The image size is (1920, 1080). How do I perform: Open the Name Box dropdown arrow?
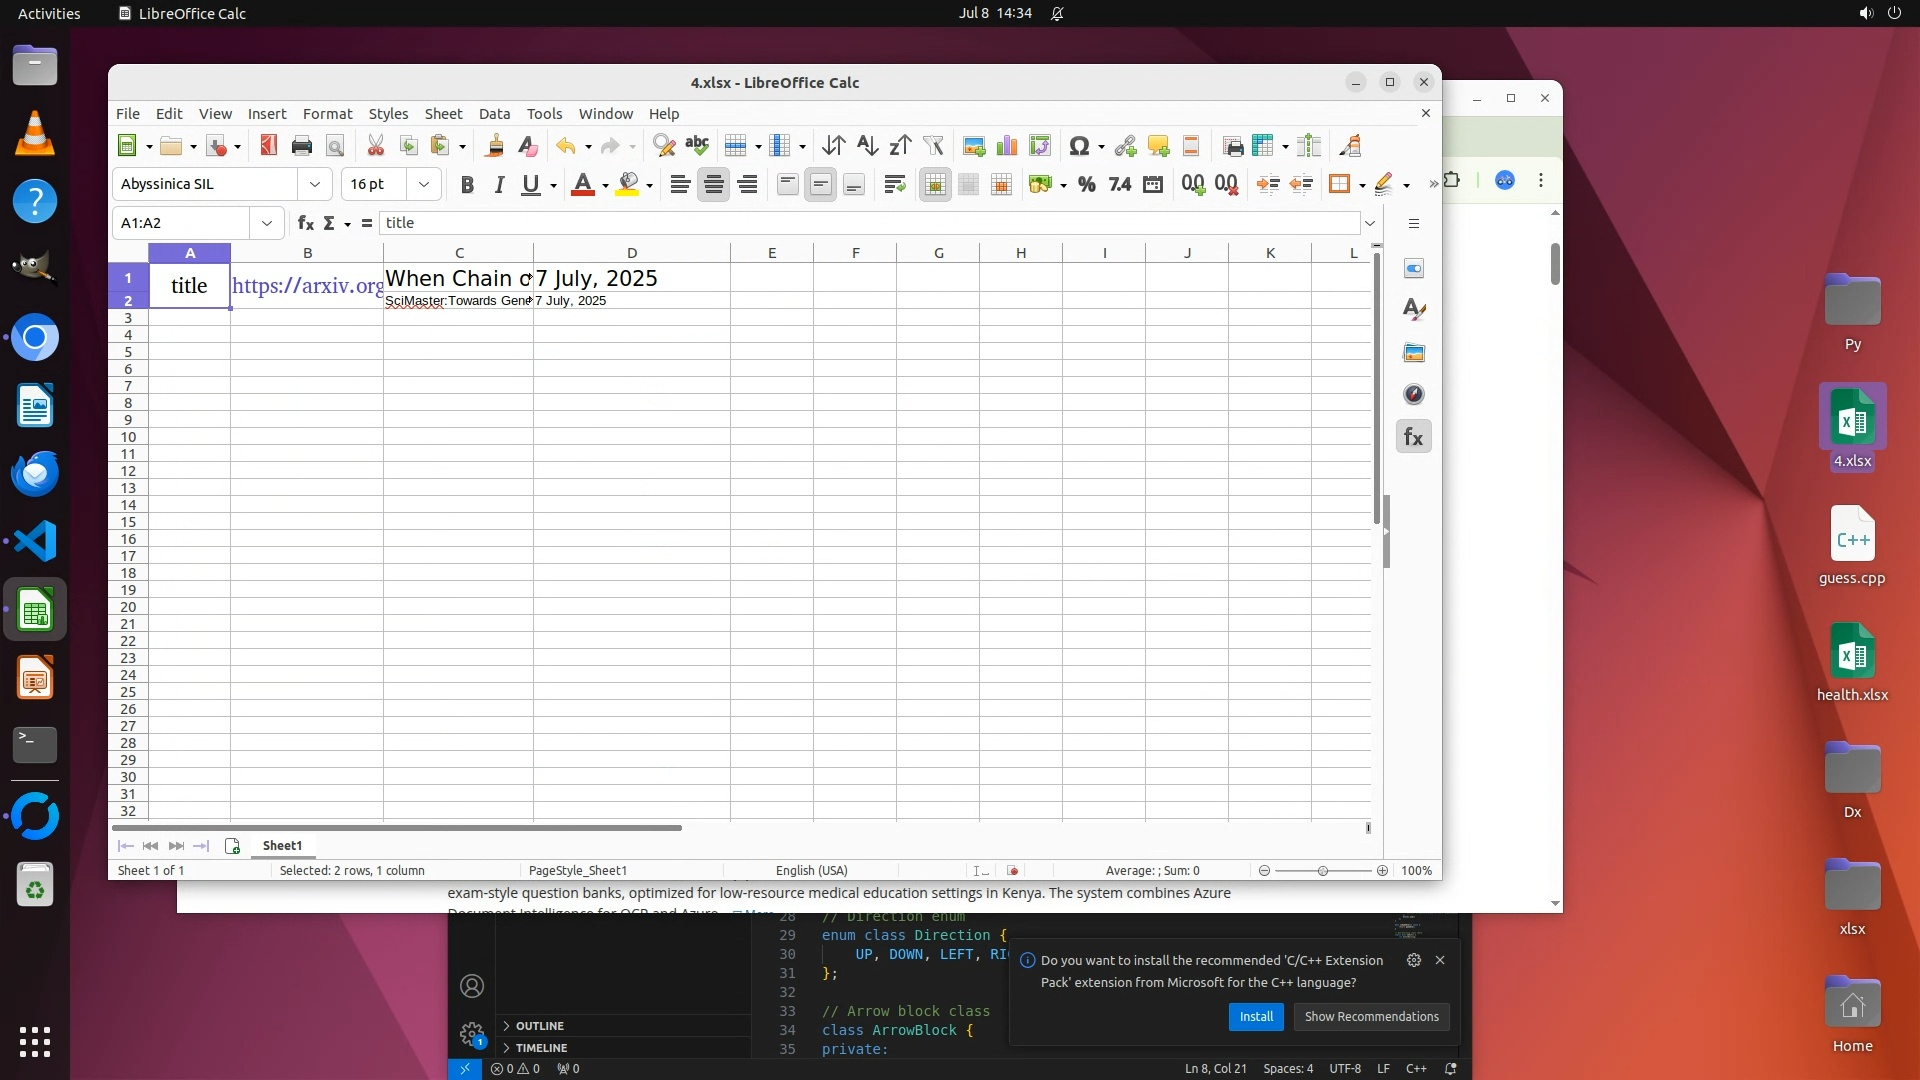266,223
